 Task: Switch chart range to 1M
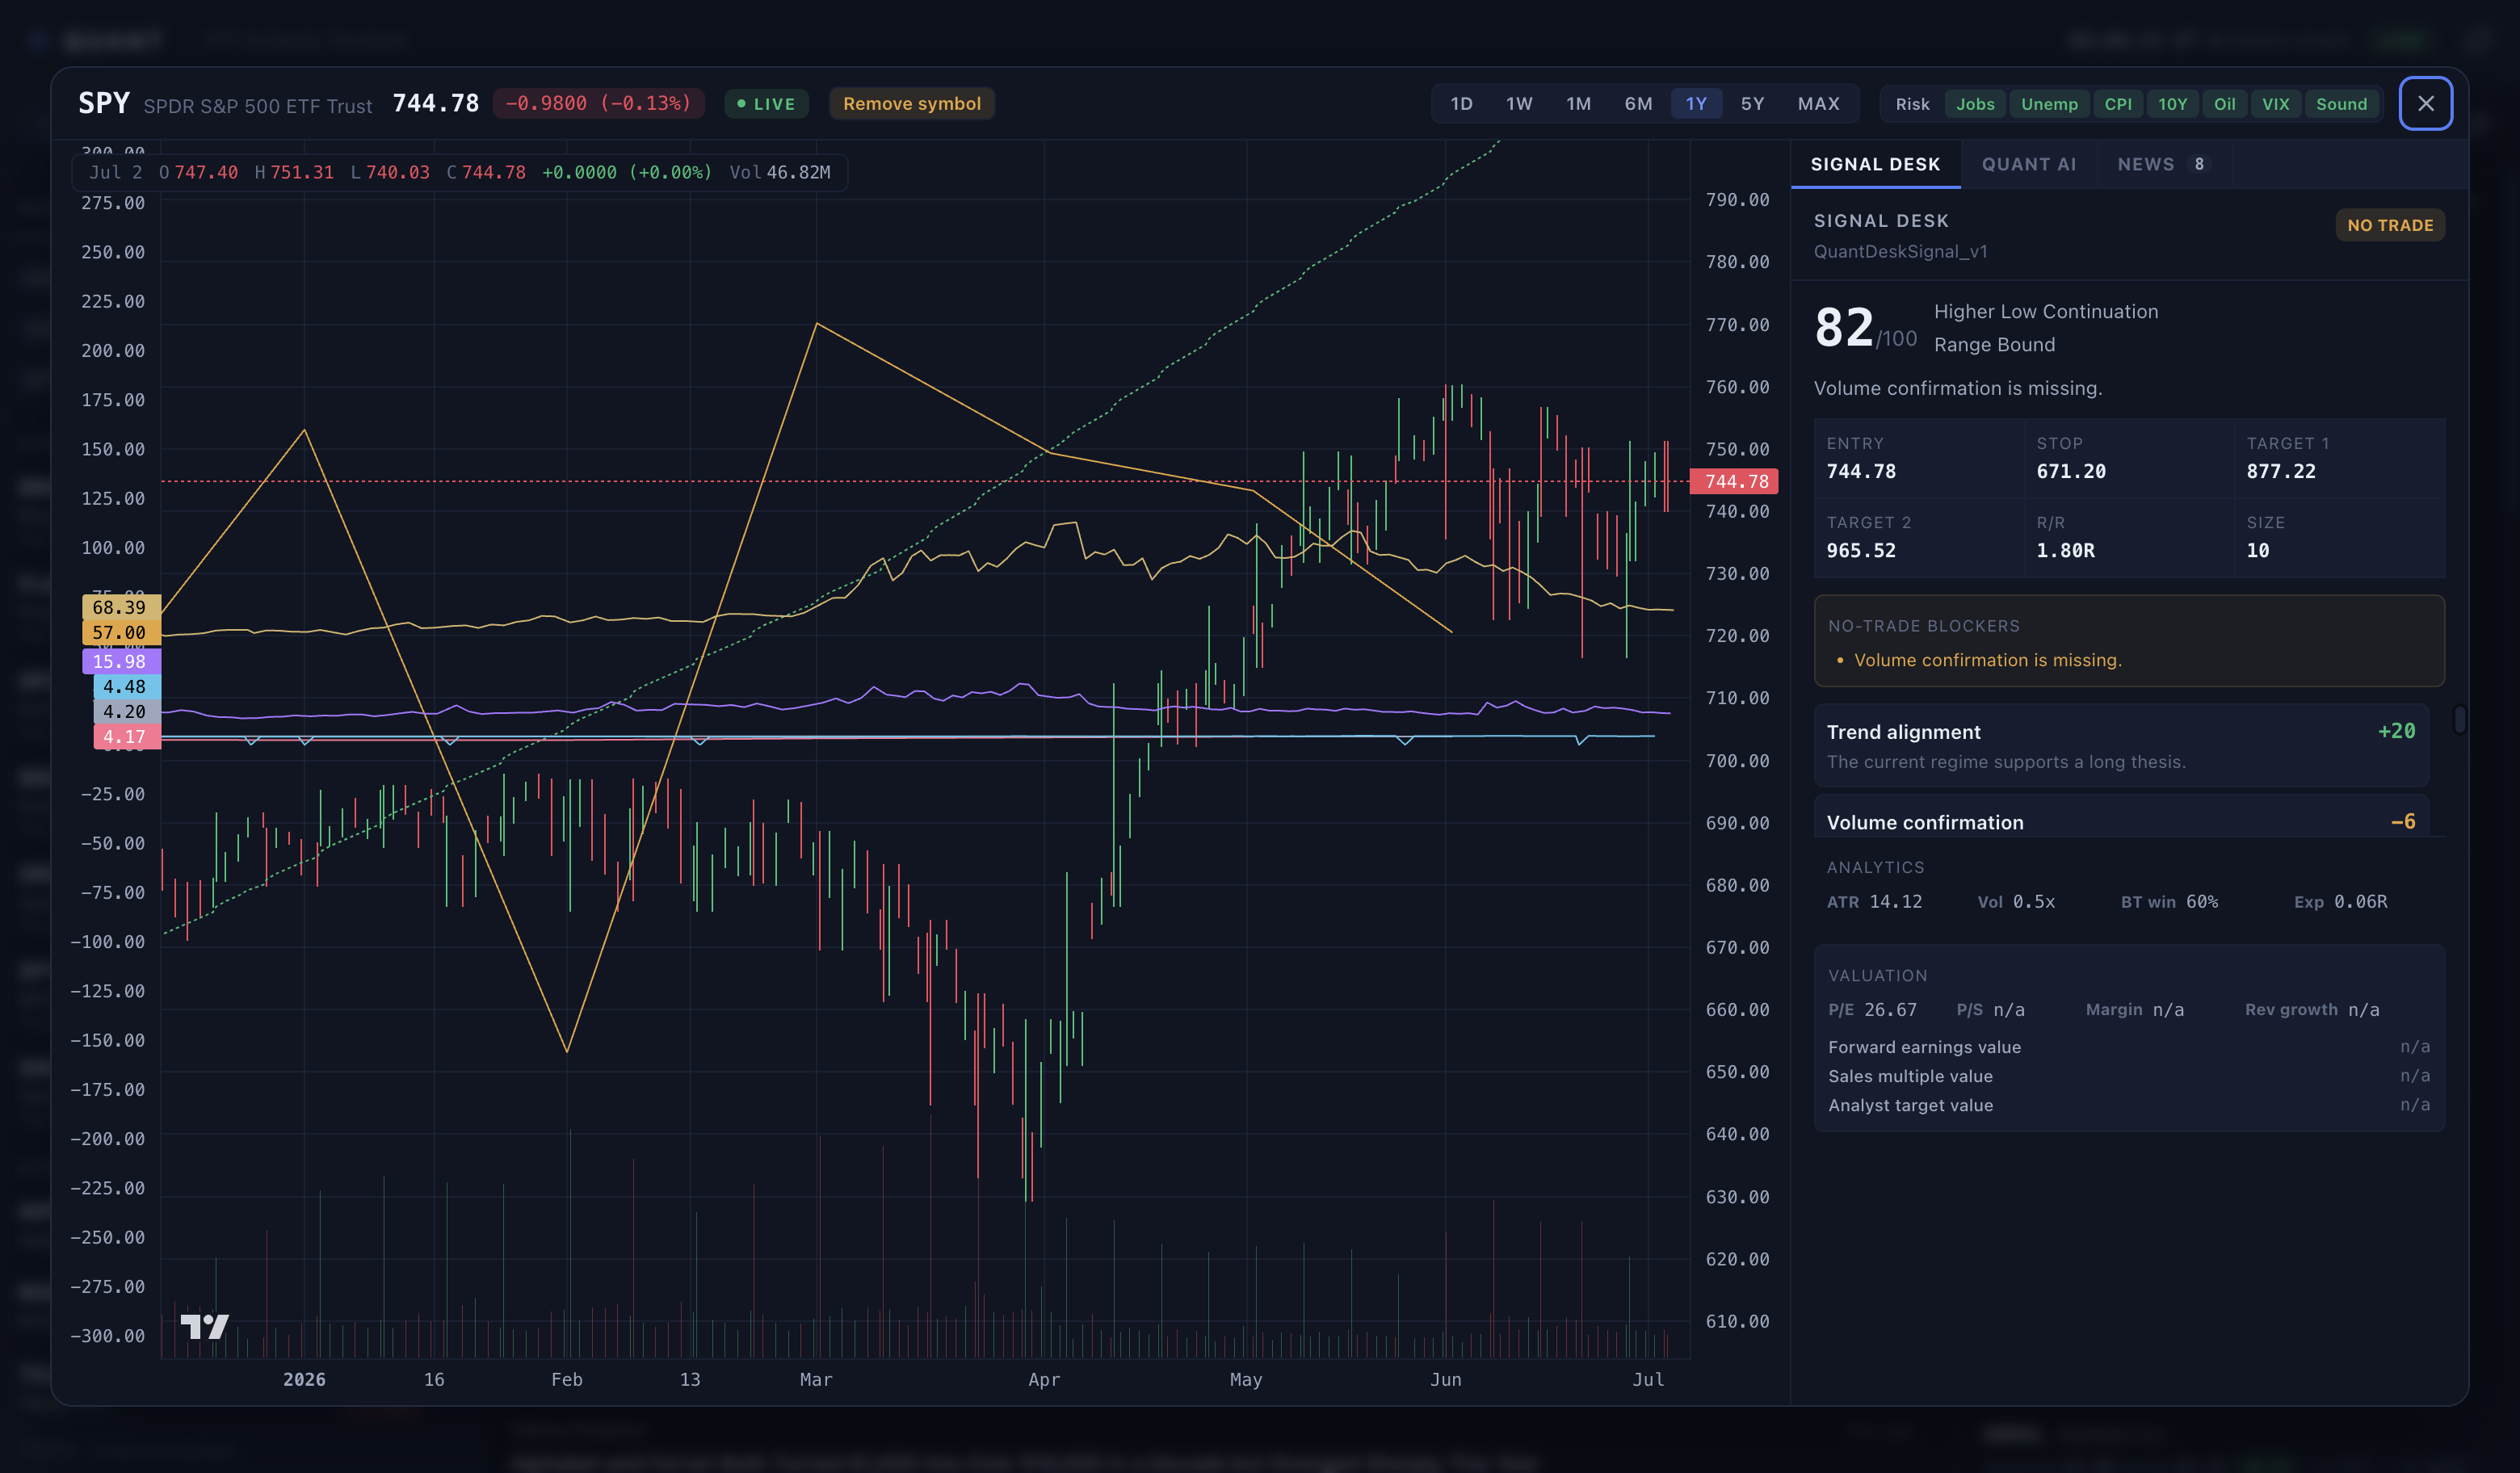[1578, 103]
